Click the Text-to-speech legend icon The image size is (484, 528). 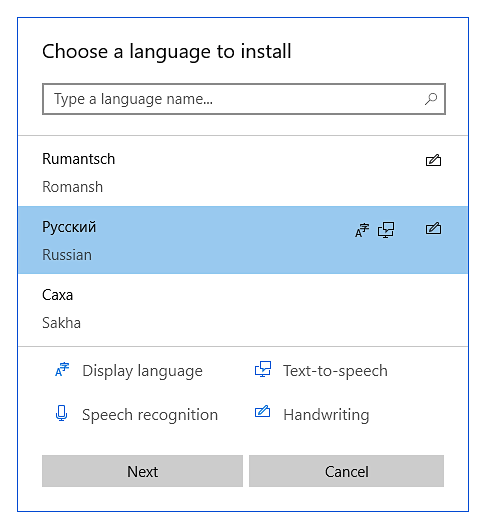click(x=263, y=369)
